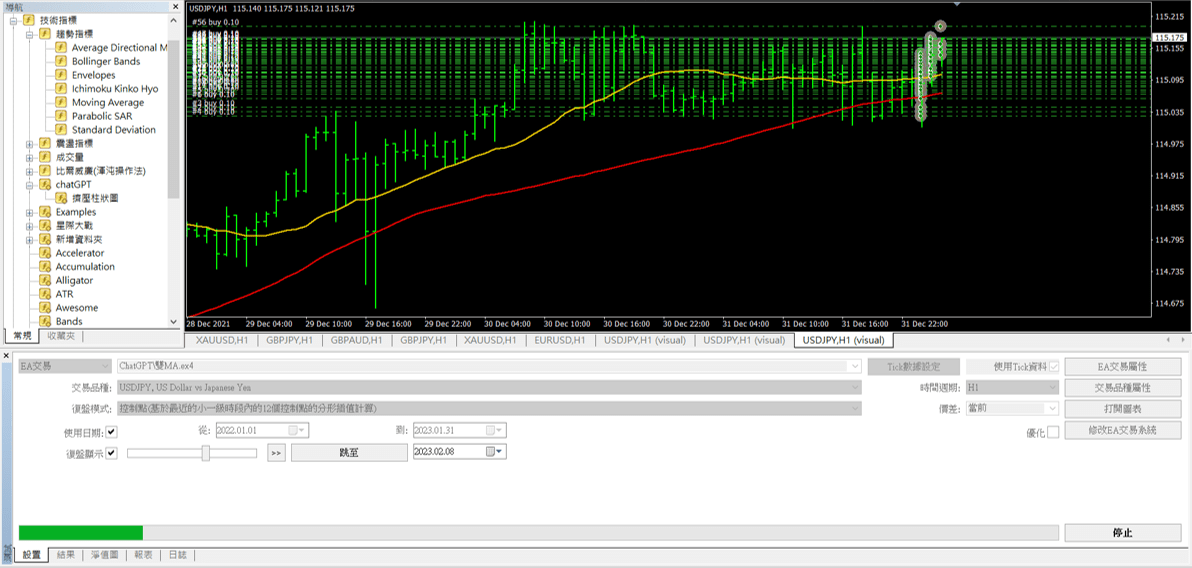Screen dimensions: 1192x568
Task: Click the 打開圖表 button
Action: (x=1122, y=408)
